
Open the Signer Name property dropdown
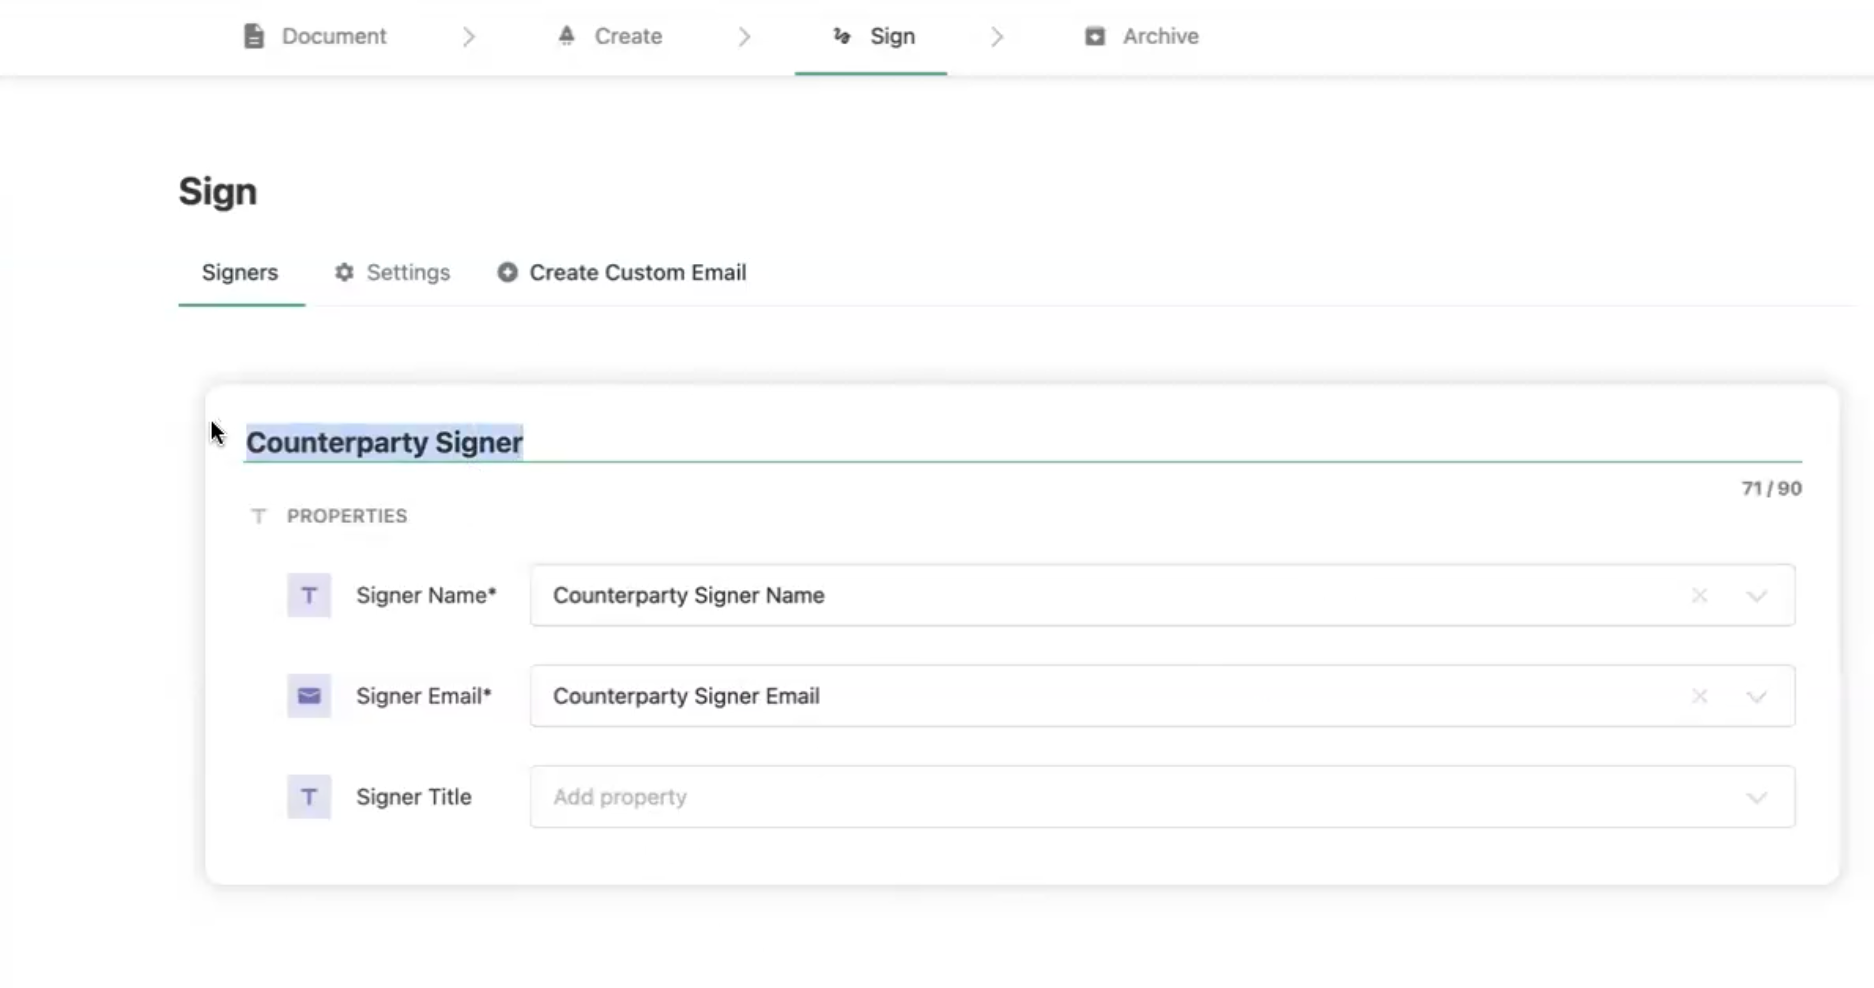(x=1162, y=595)
